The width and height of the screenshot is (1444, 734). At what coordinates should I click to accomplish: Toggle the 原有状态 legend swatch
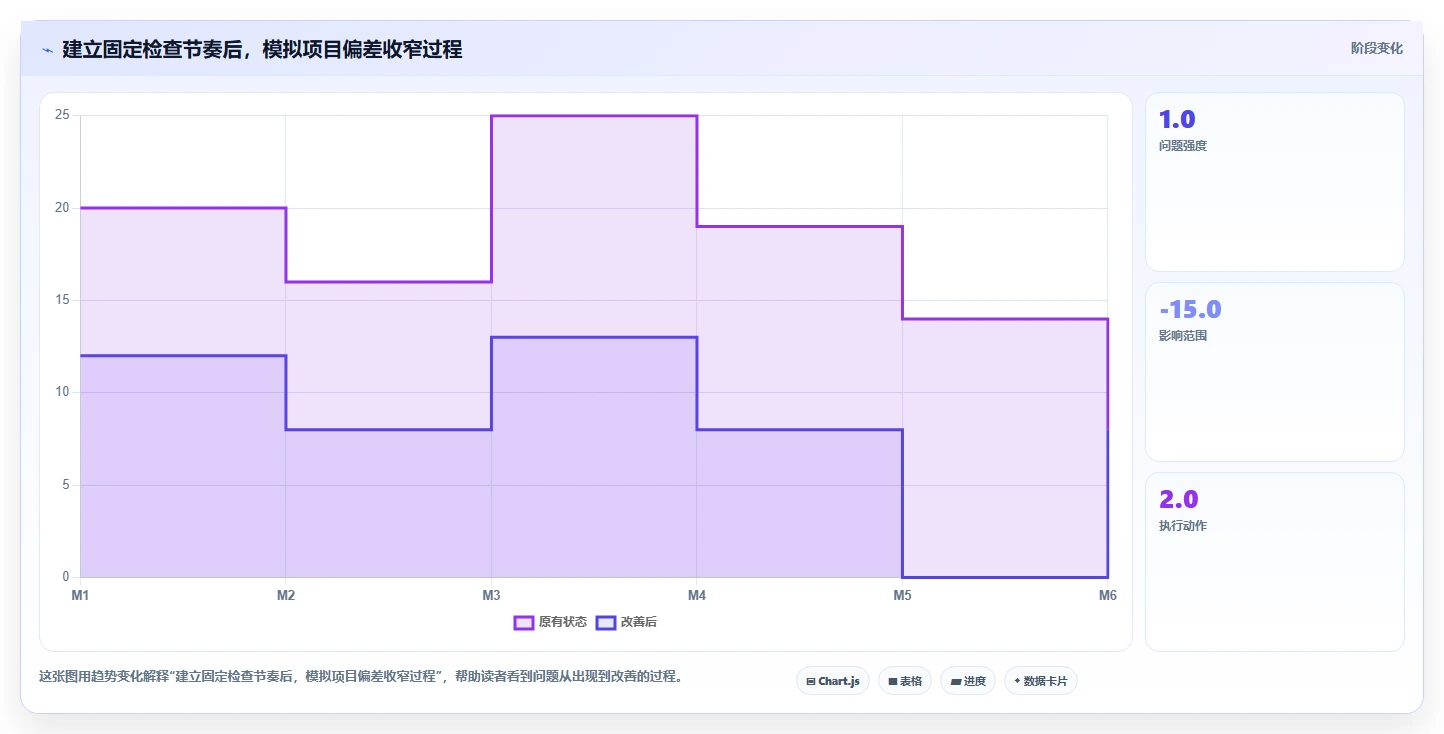524,622
